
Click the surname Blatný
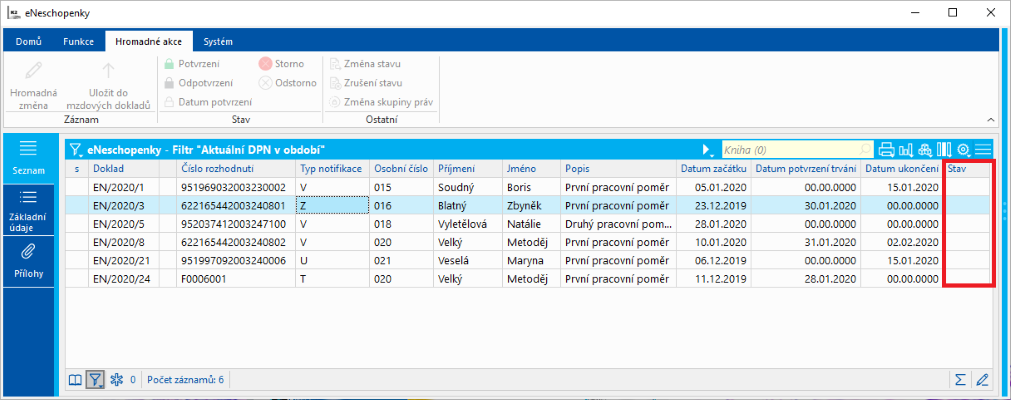453,205
